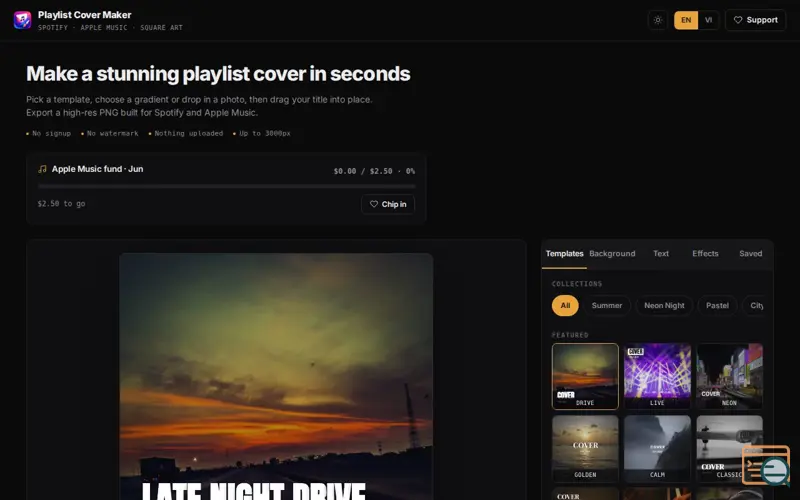The height and width of the screenshot is (500, 800).
Task: Open the Effects tab
Action: (705, 254)
